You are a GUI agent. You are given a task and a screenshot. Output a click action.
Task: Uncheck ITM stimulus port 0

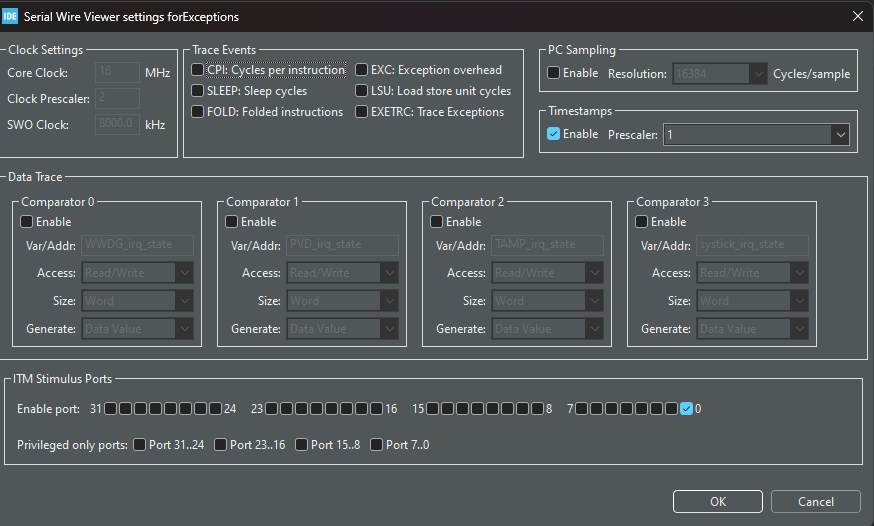[686, 409]
